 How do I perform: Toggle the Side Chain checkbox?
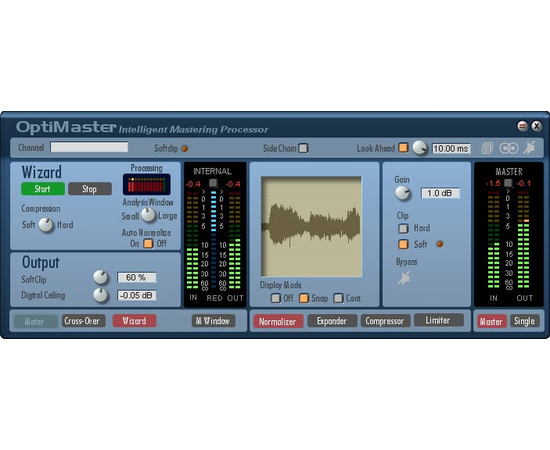point(303,148)
